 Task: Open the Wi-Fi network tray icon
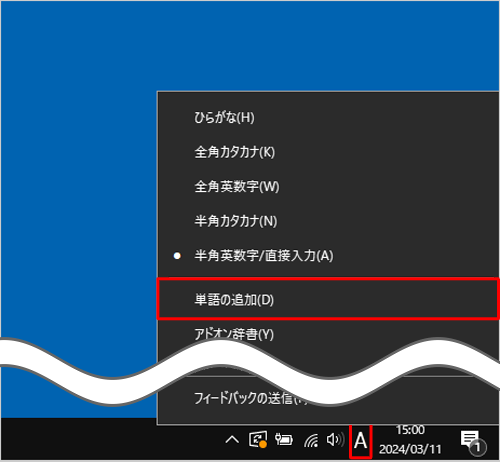click(311, 440)
